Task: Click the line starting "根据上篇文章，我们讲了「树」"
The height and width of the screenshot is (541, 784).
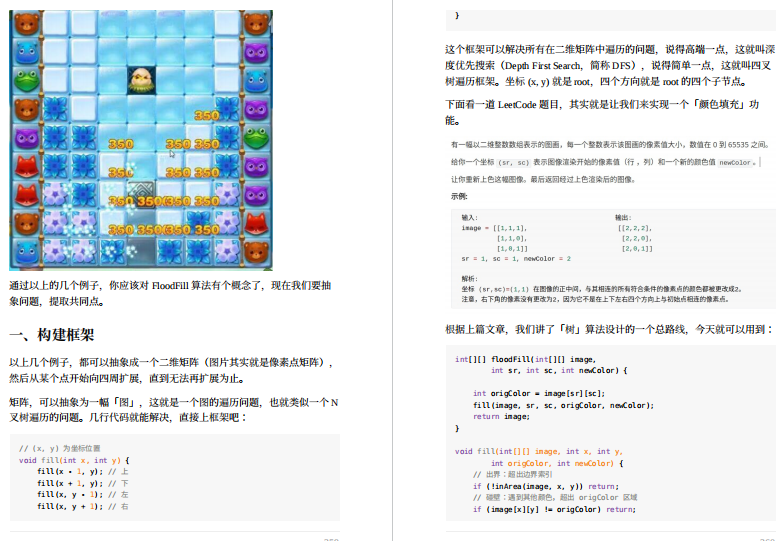Action: point(610,329)
